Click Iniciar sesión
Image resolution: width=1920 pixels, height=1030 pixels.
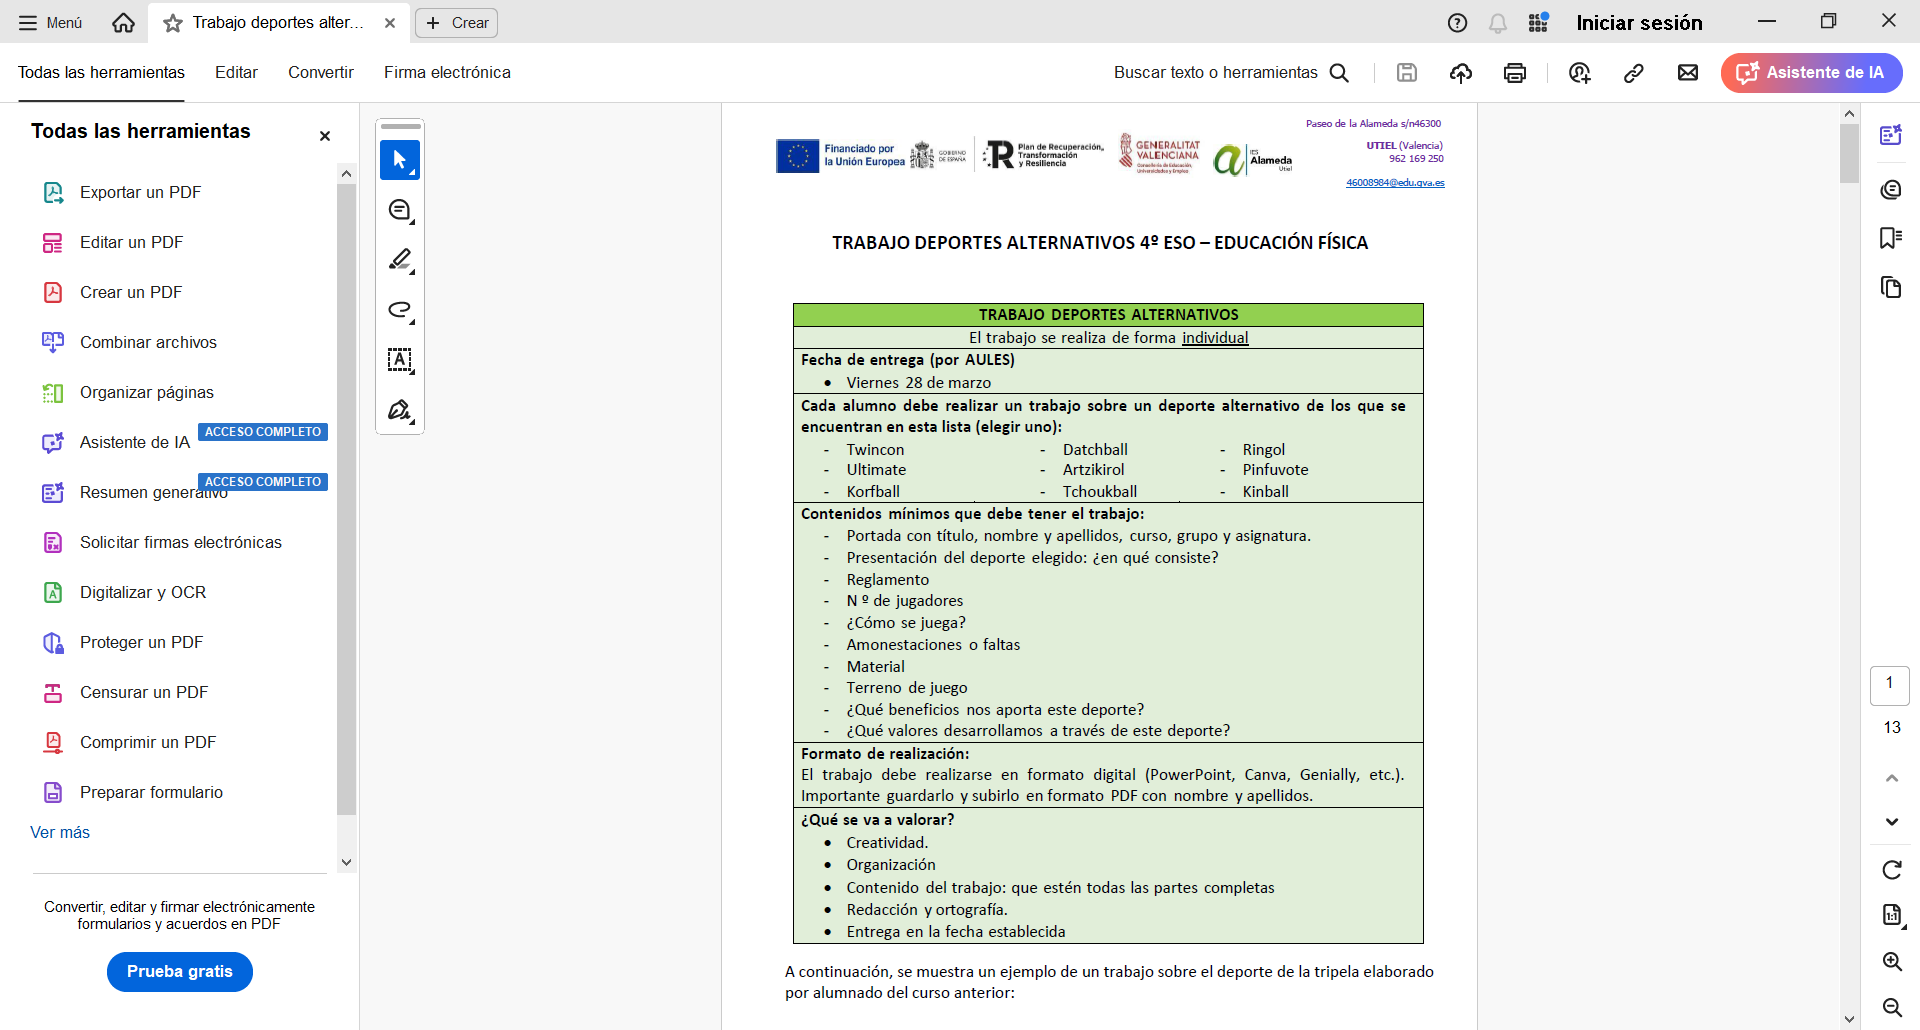click(1639, 22)
